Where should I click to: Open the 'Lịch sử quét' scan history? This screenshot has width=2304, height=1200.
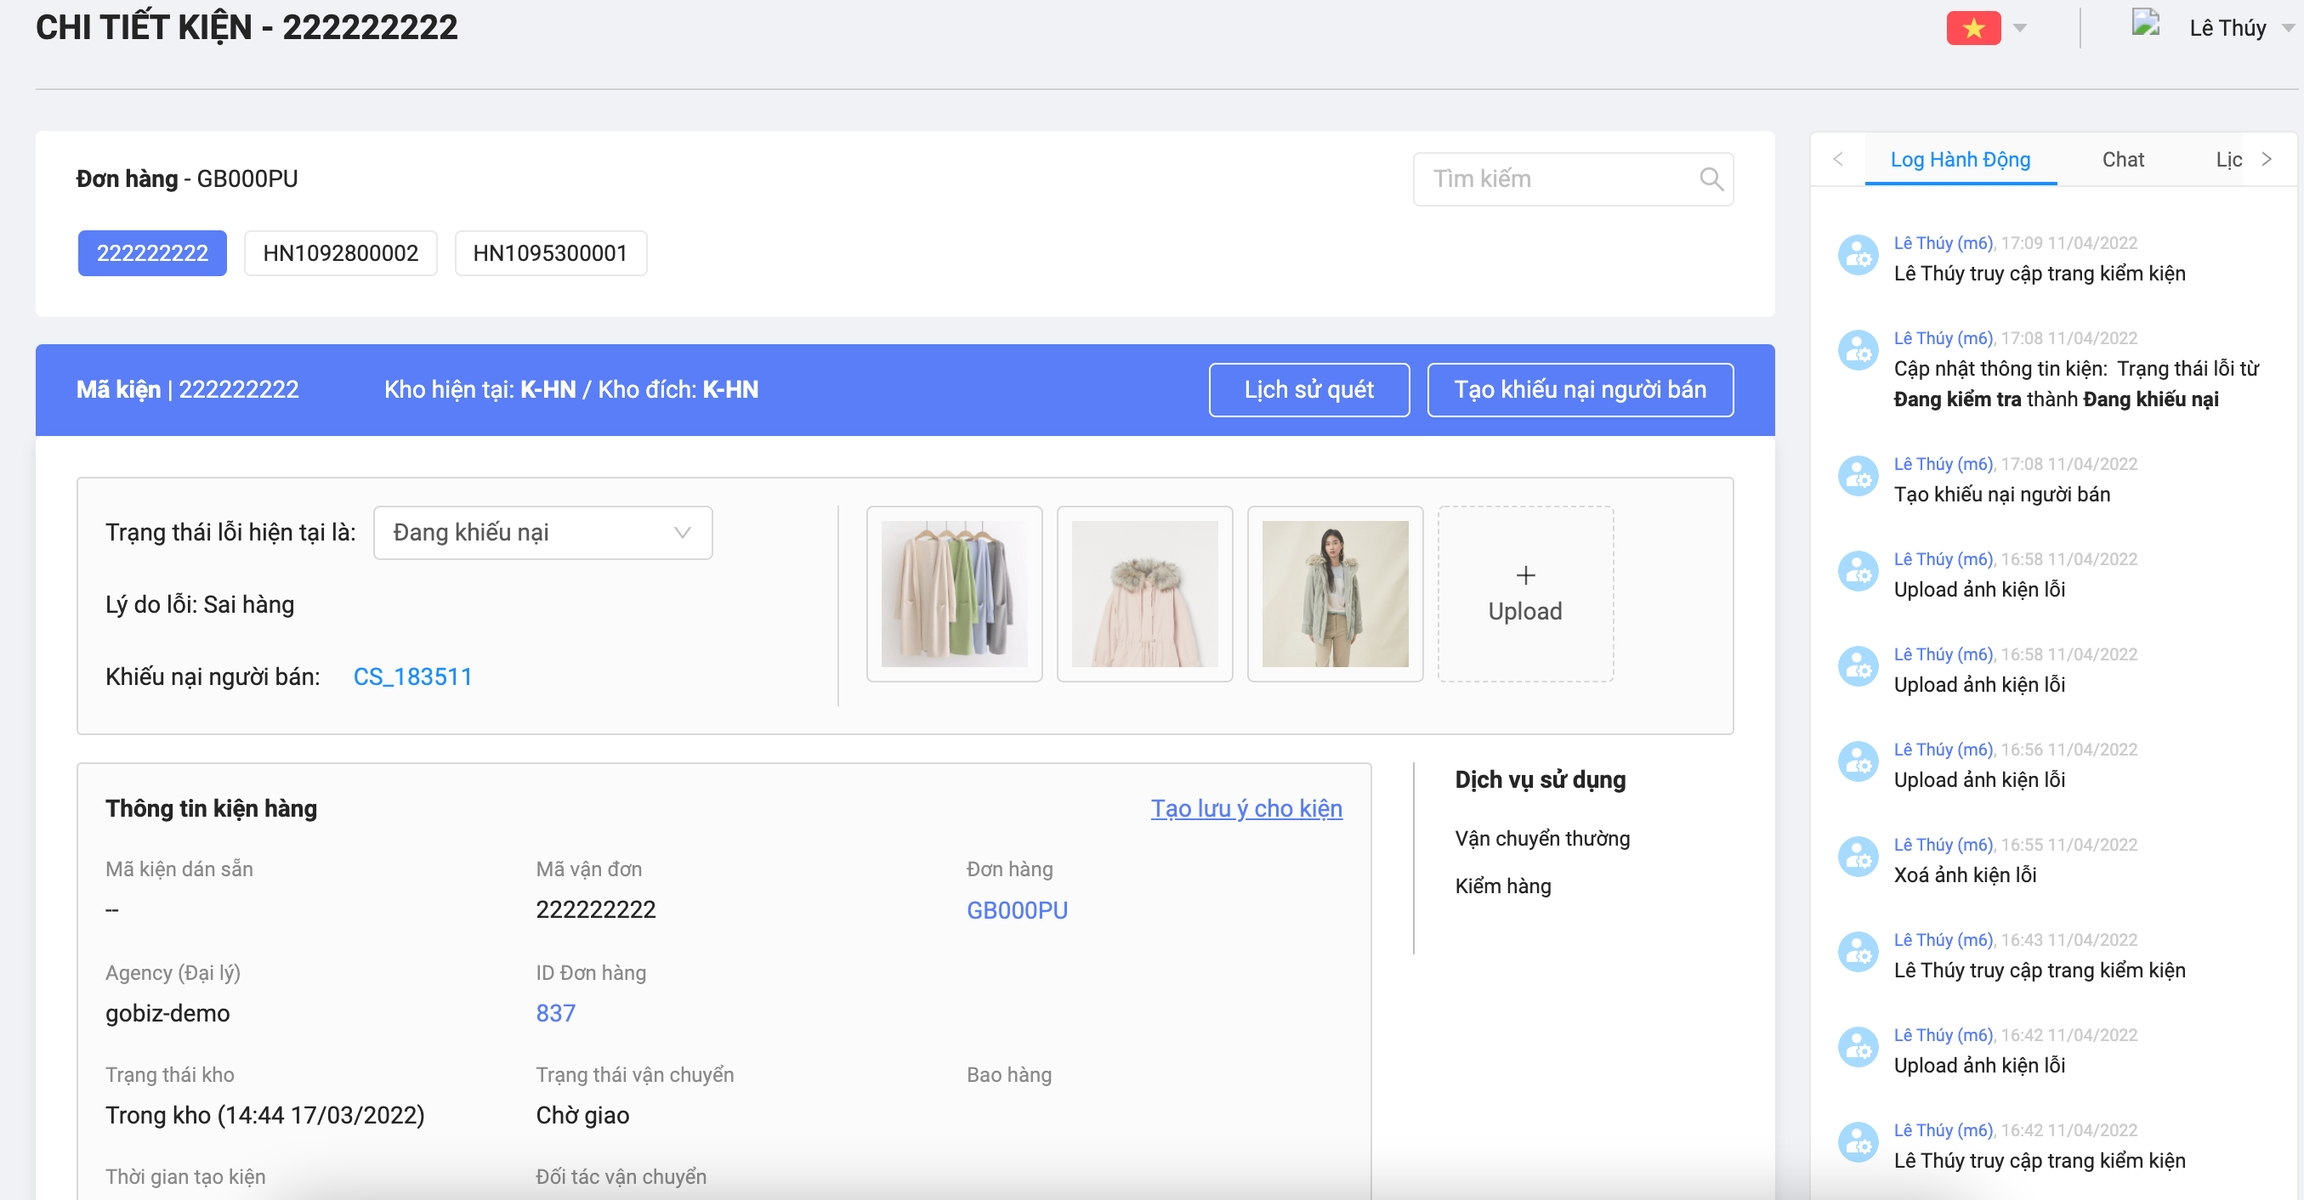(1308, 390)
